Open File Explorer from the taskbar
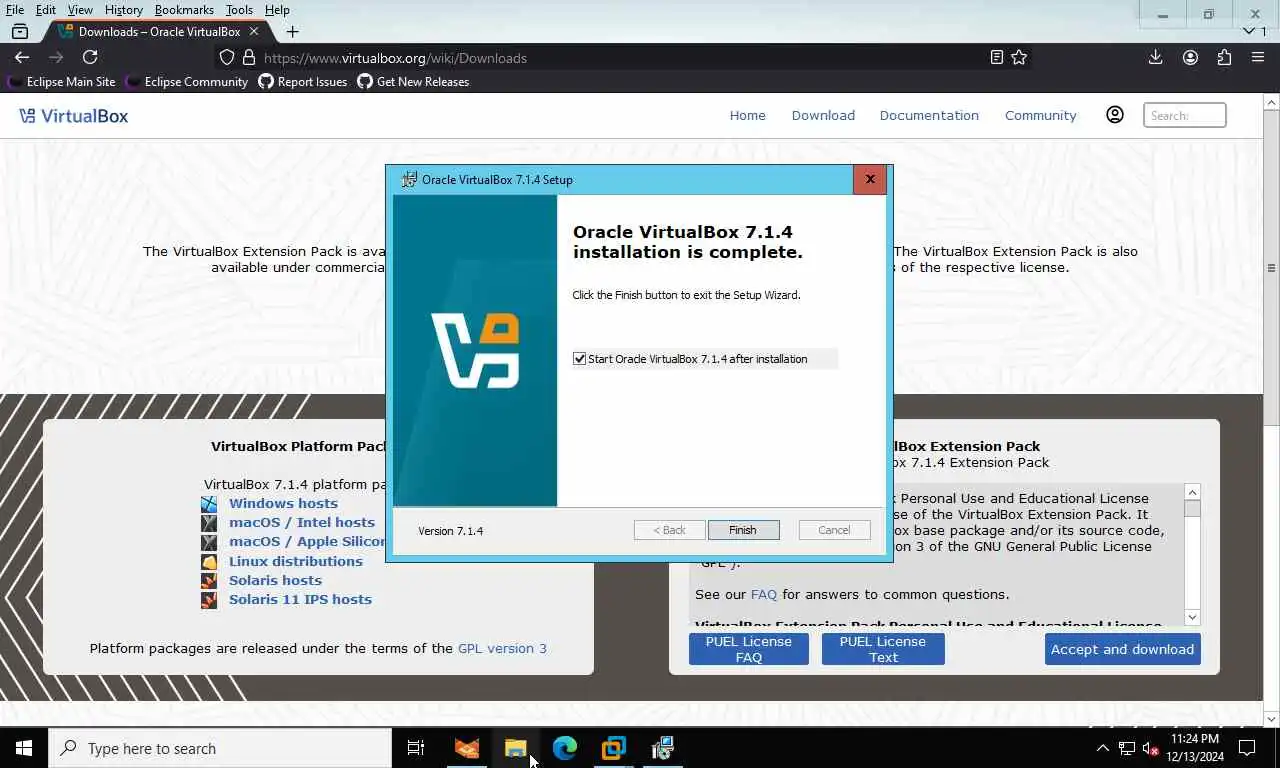 (516, 748)
